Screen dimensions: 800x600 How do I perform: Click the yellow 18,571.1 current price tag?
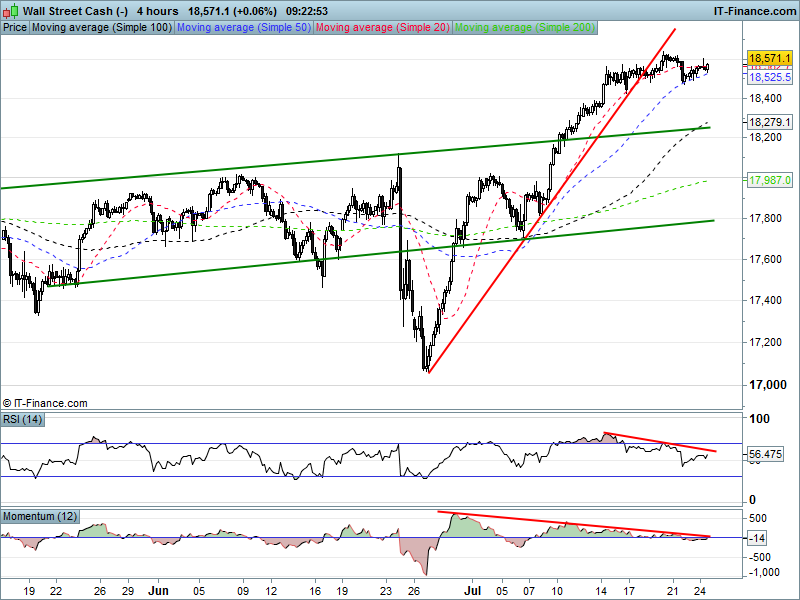770,58
